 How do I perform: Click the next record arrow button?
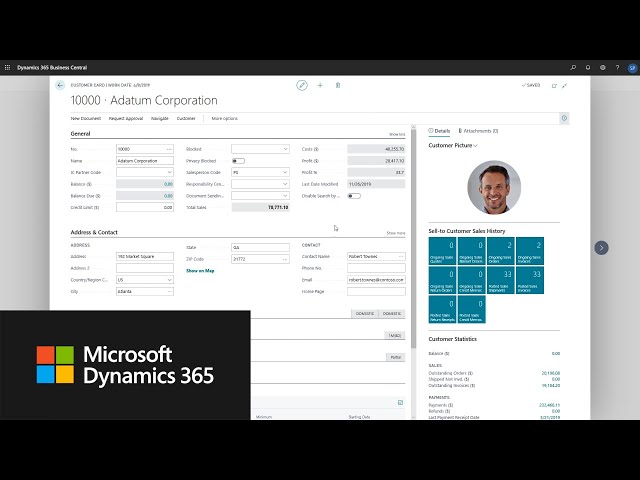[601, 247]
